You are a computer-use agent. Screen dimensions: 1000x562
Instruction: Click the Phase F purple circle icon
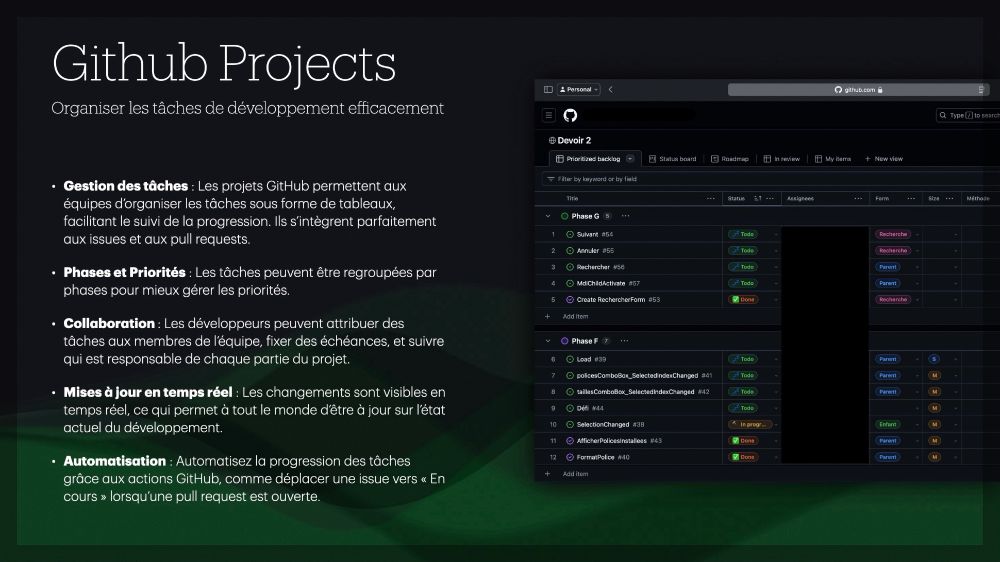pyautogui.click(x=564, y=341)
